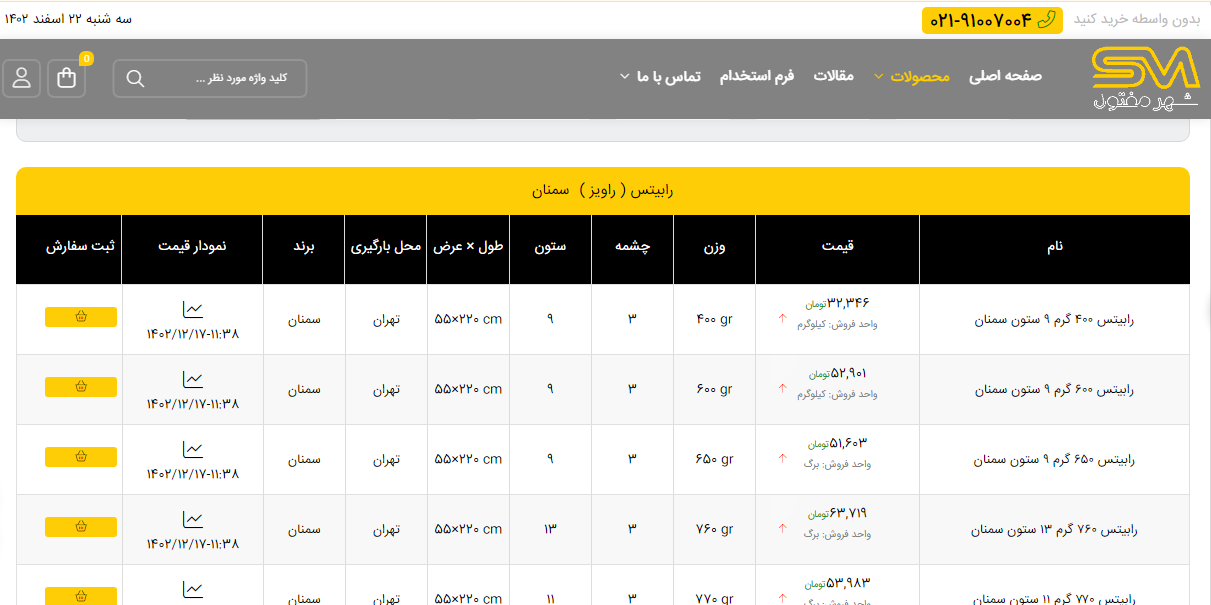The image size is (1211, 605).
Task: Order the 400 gram rabitz via basket button
Action: click(x=81, y=317)
